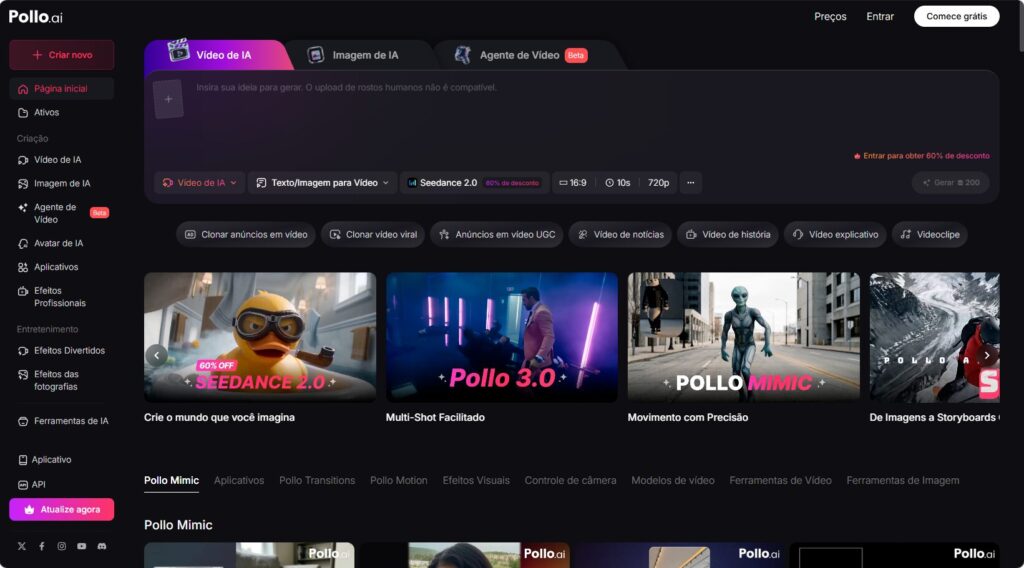Click previous arrow on banner carousel

(156, 355)
